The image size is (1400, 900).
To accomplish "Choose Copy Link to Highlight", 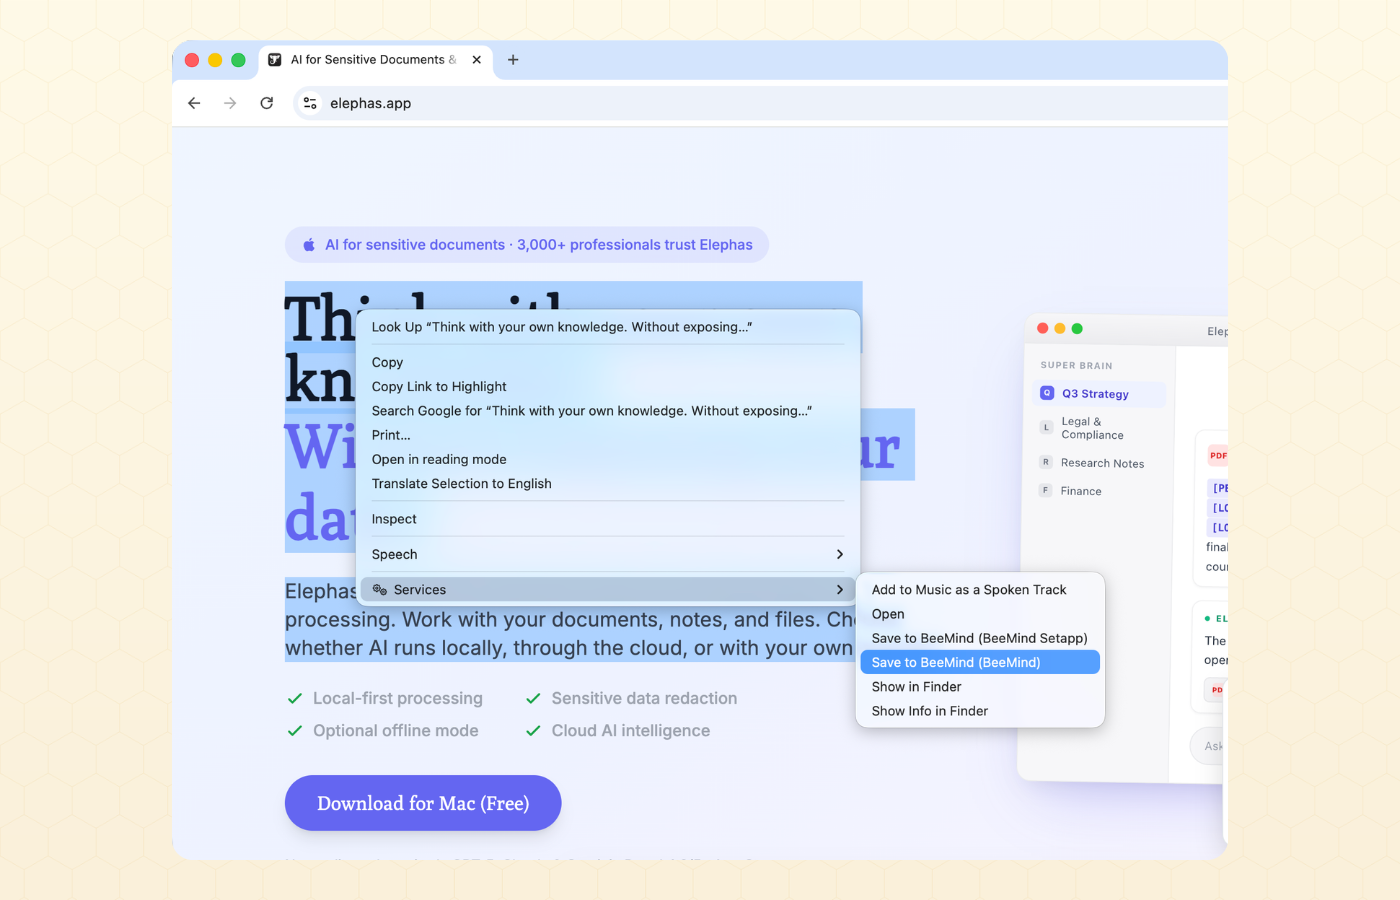I will 608,386.
